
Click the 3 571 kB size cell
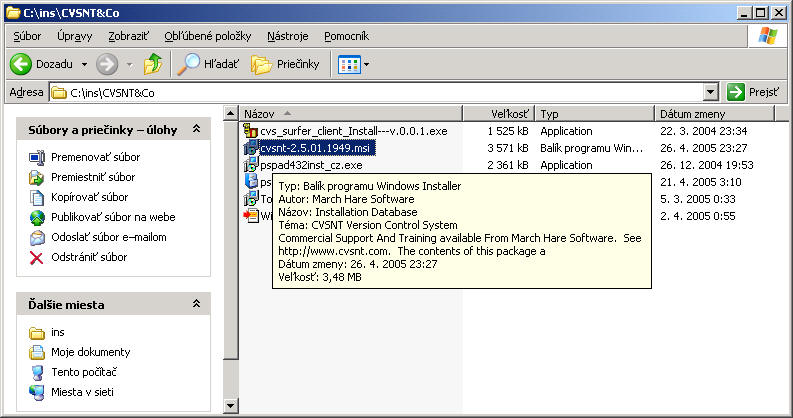click(x=508, y=148)
